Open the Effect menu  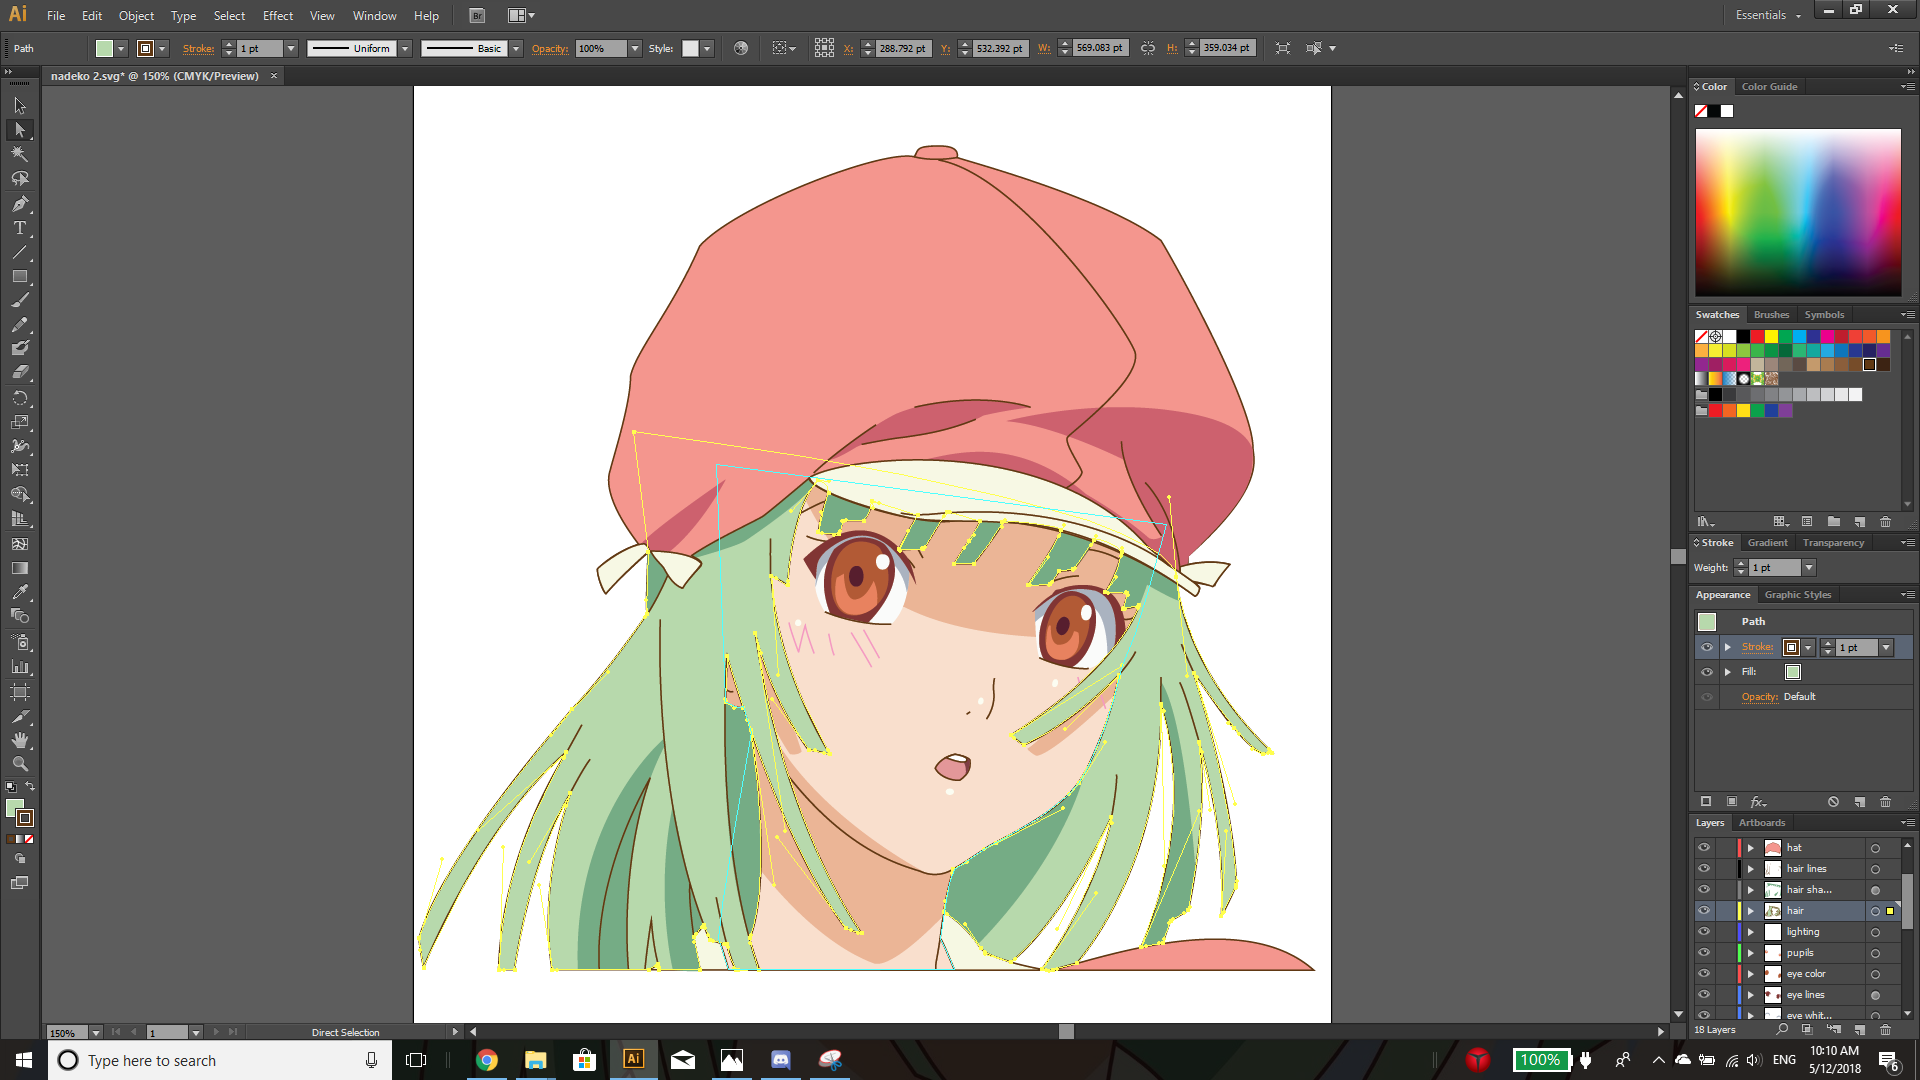tap(278, 16)
